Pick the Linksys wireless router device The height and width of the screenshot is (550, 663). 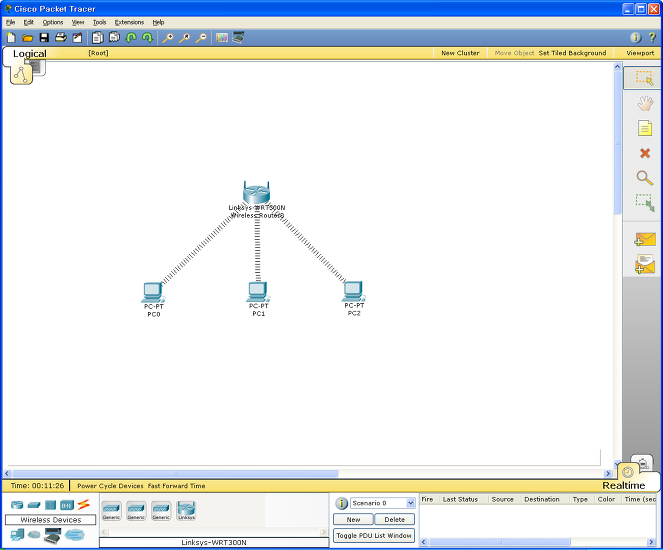tap(186, 510)
